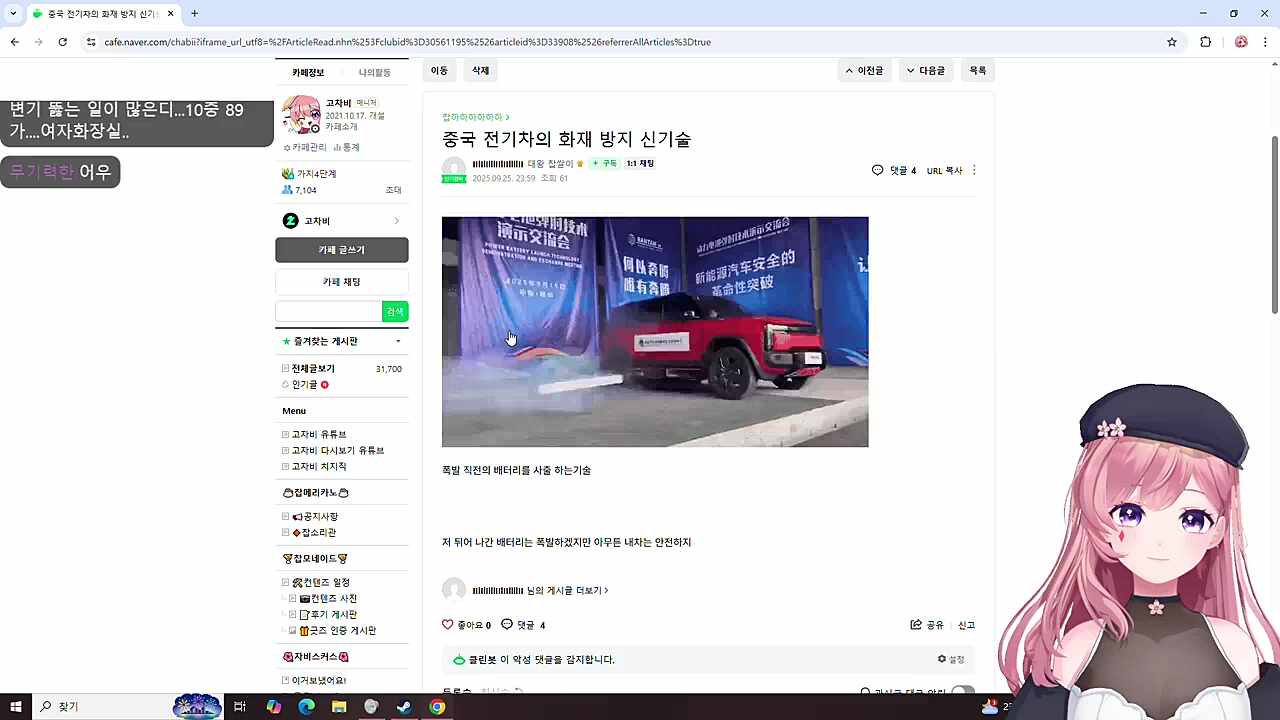Click the Windows Start button
Viewport: 1280px width, 720px height.
point(16,707)
